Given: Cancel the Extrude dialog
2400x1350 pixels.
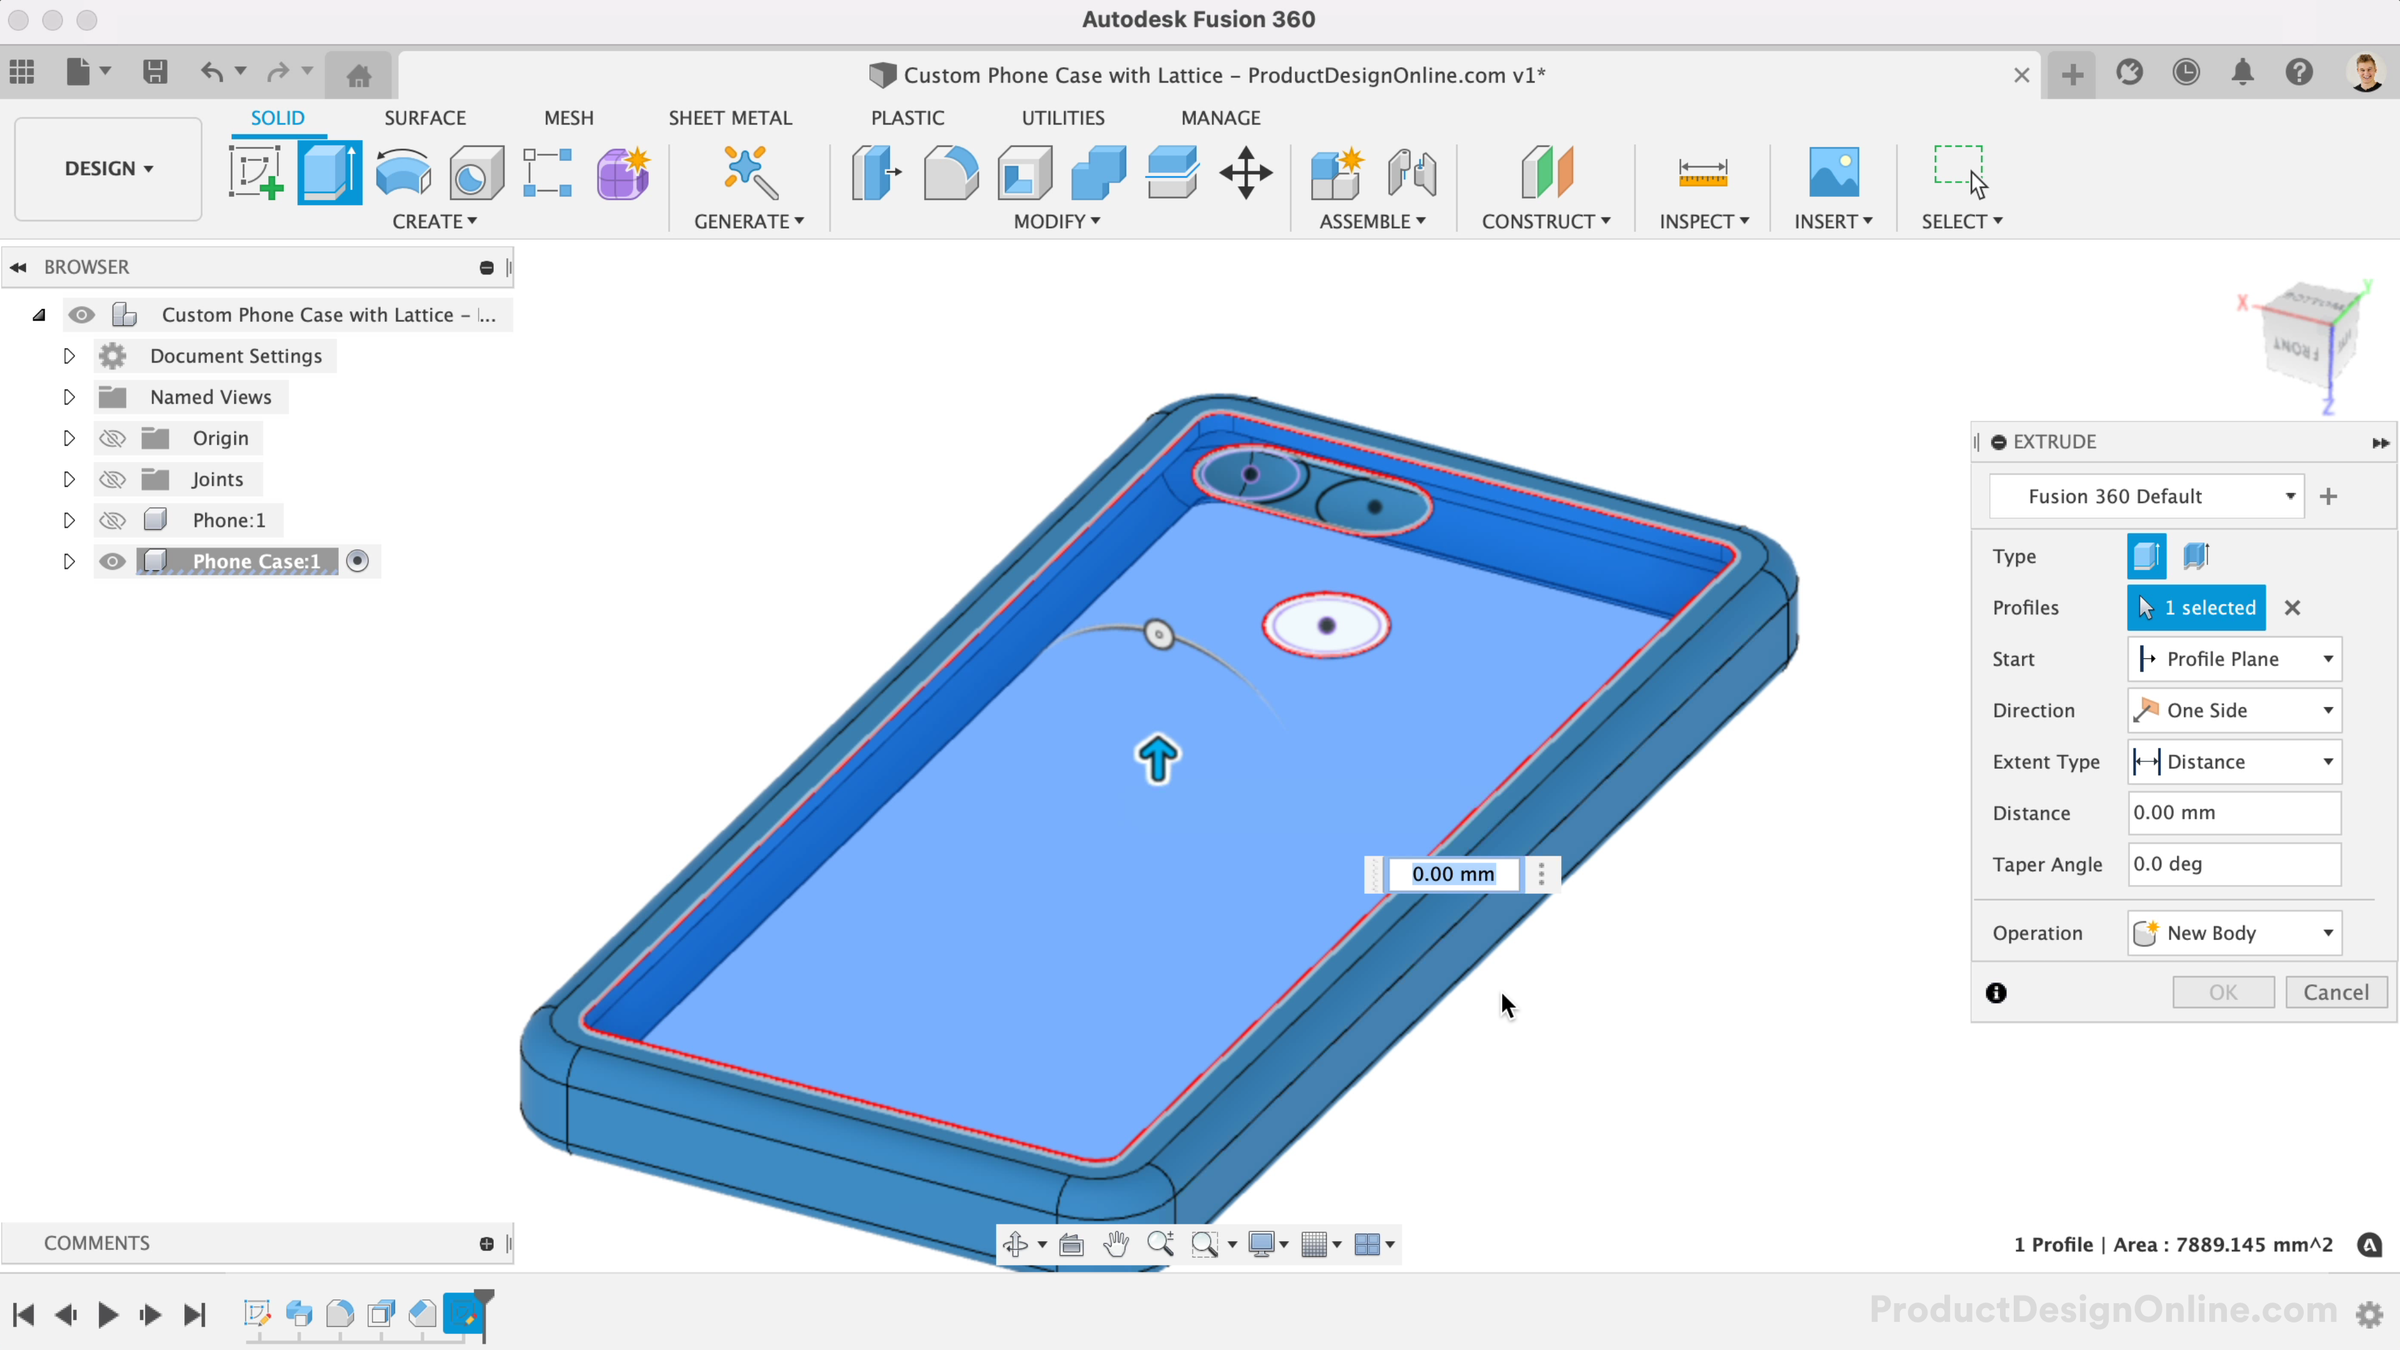Looking at the screenshot, I should click(x=2337, y=991).
